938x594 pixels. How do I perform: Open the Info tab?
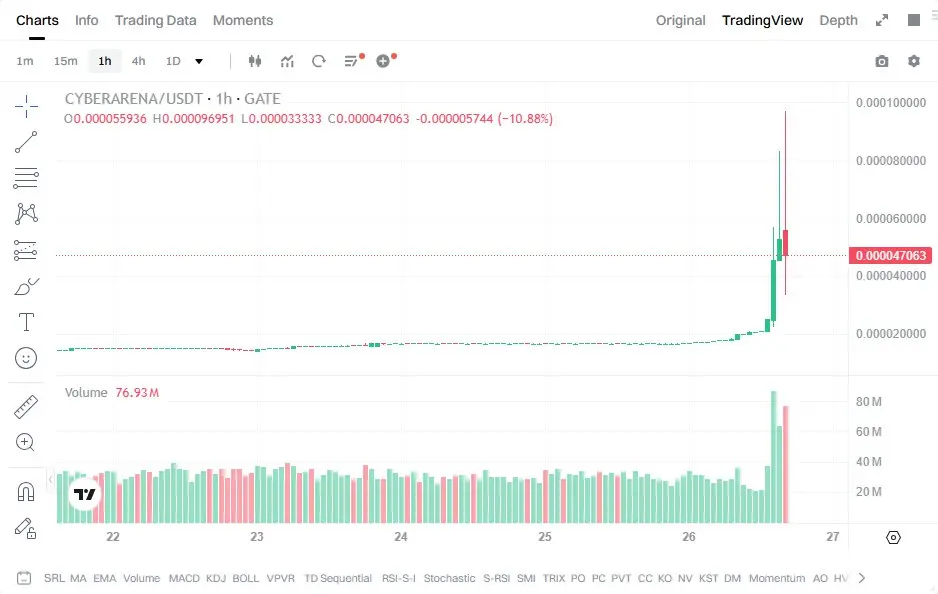coord(86,20)
